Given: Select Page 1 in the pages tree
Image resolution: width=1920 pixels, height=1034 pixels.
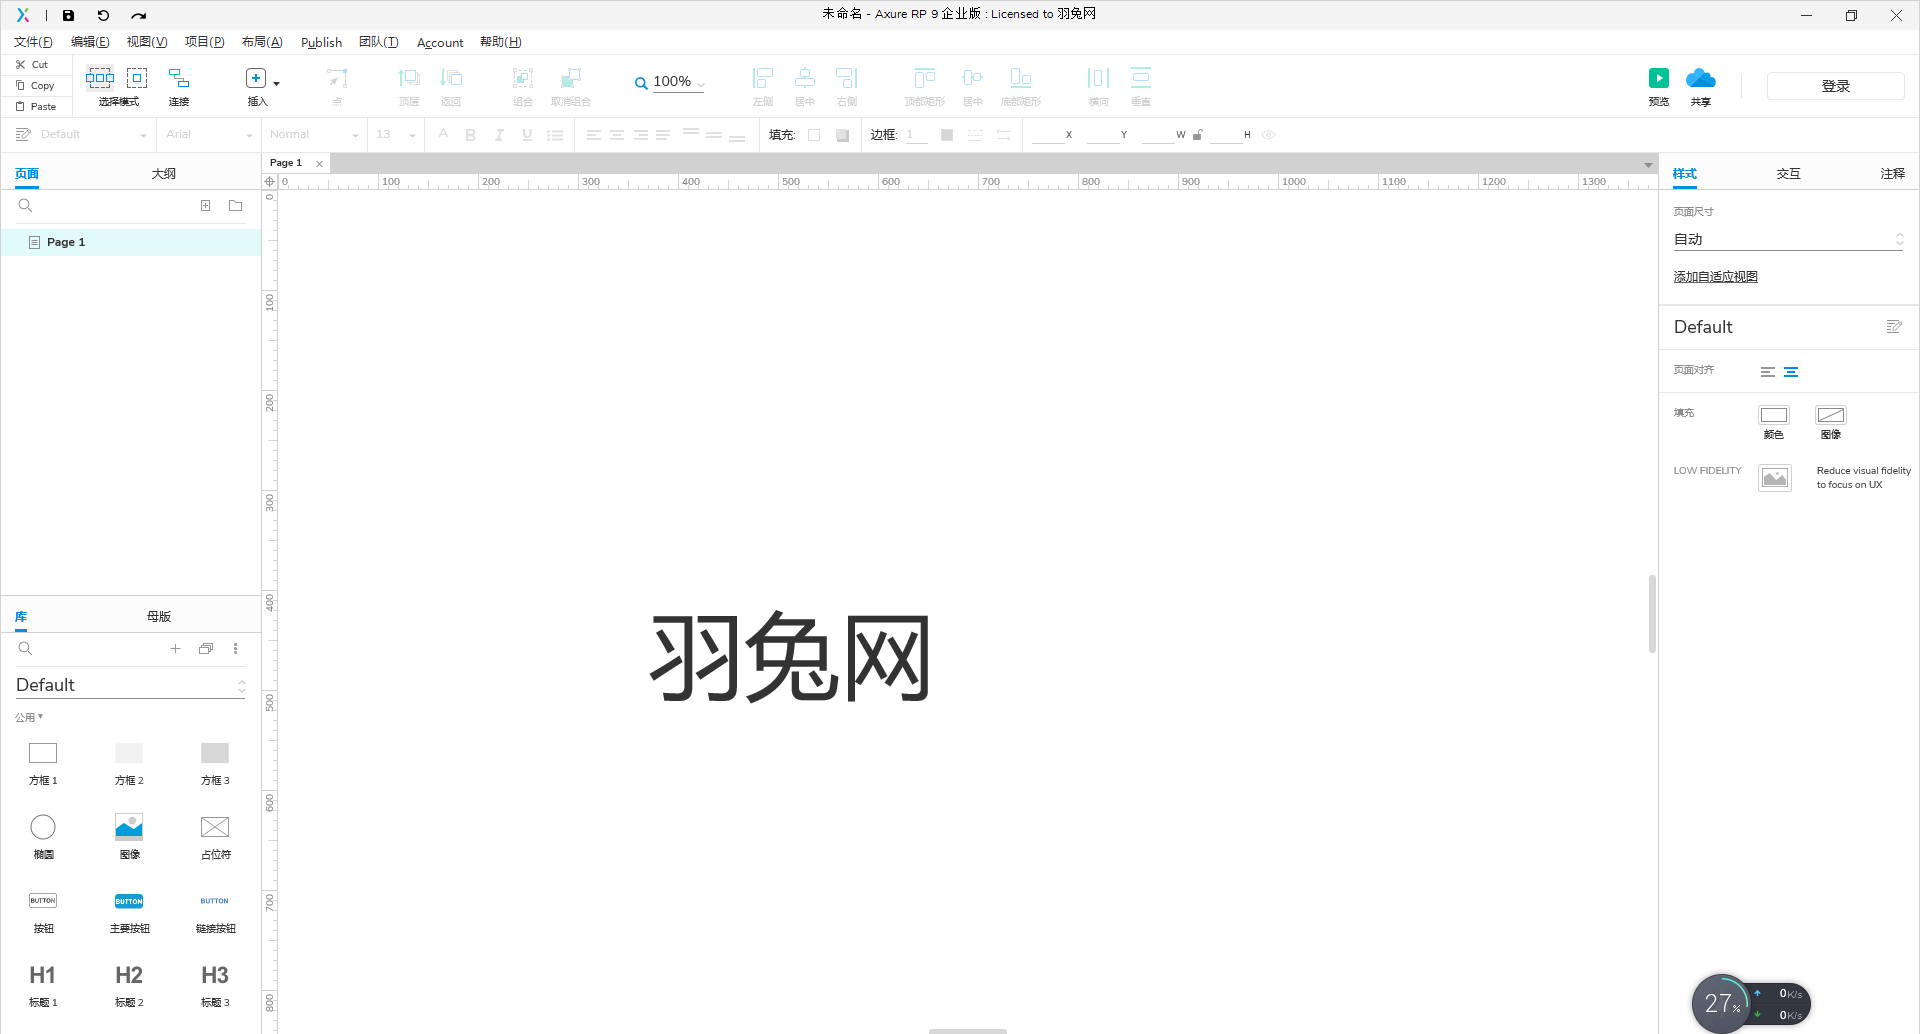Looking at the screenshot, I should [131, 242].
